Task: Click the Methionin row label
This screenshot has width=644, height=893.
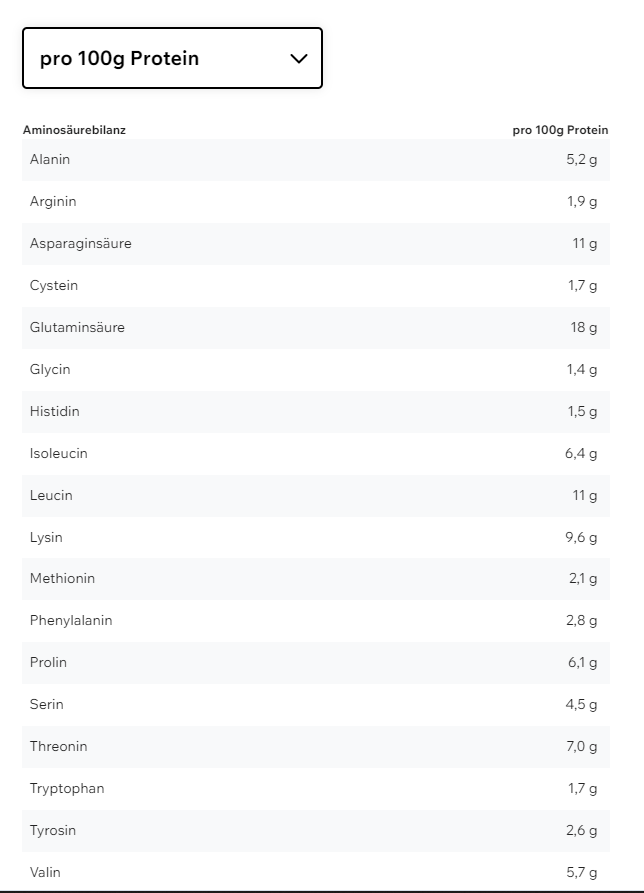Action: pyautogui.click(x=63, y=578)
